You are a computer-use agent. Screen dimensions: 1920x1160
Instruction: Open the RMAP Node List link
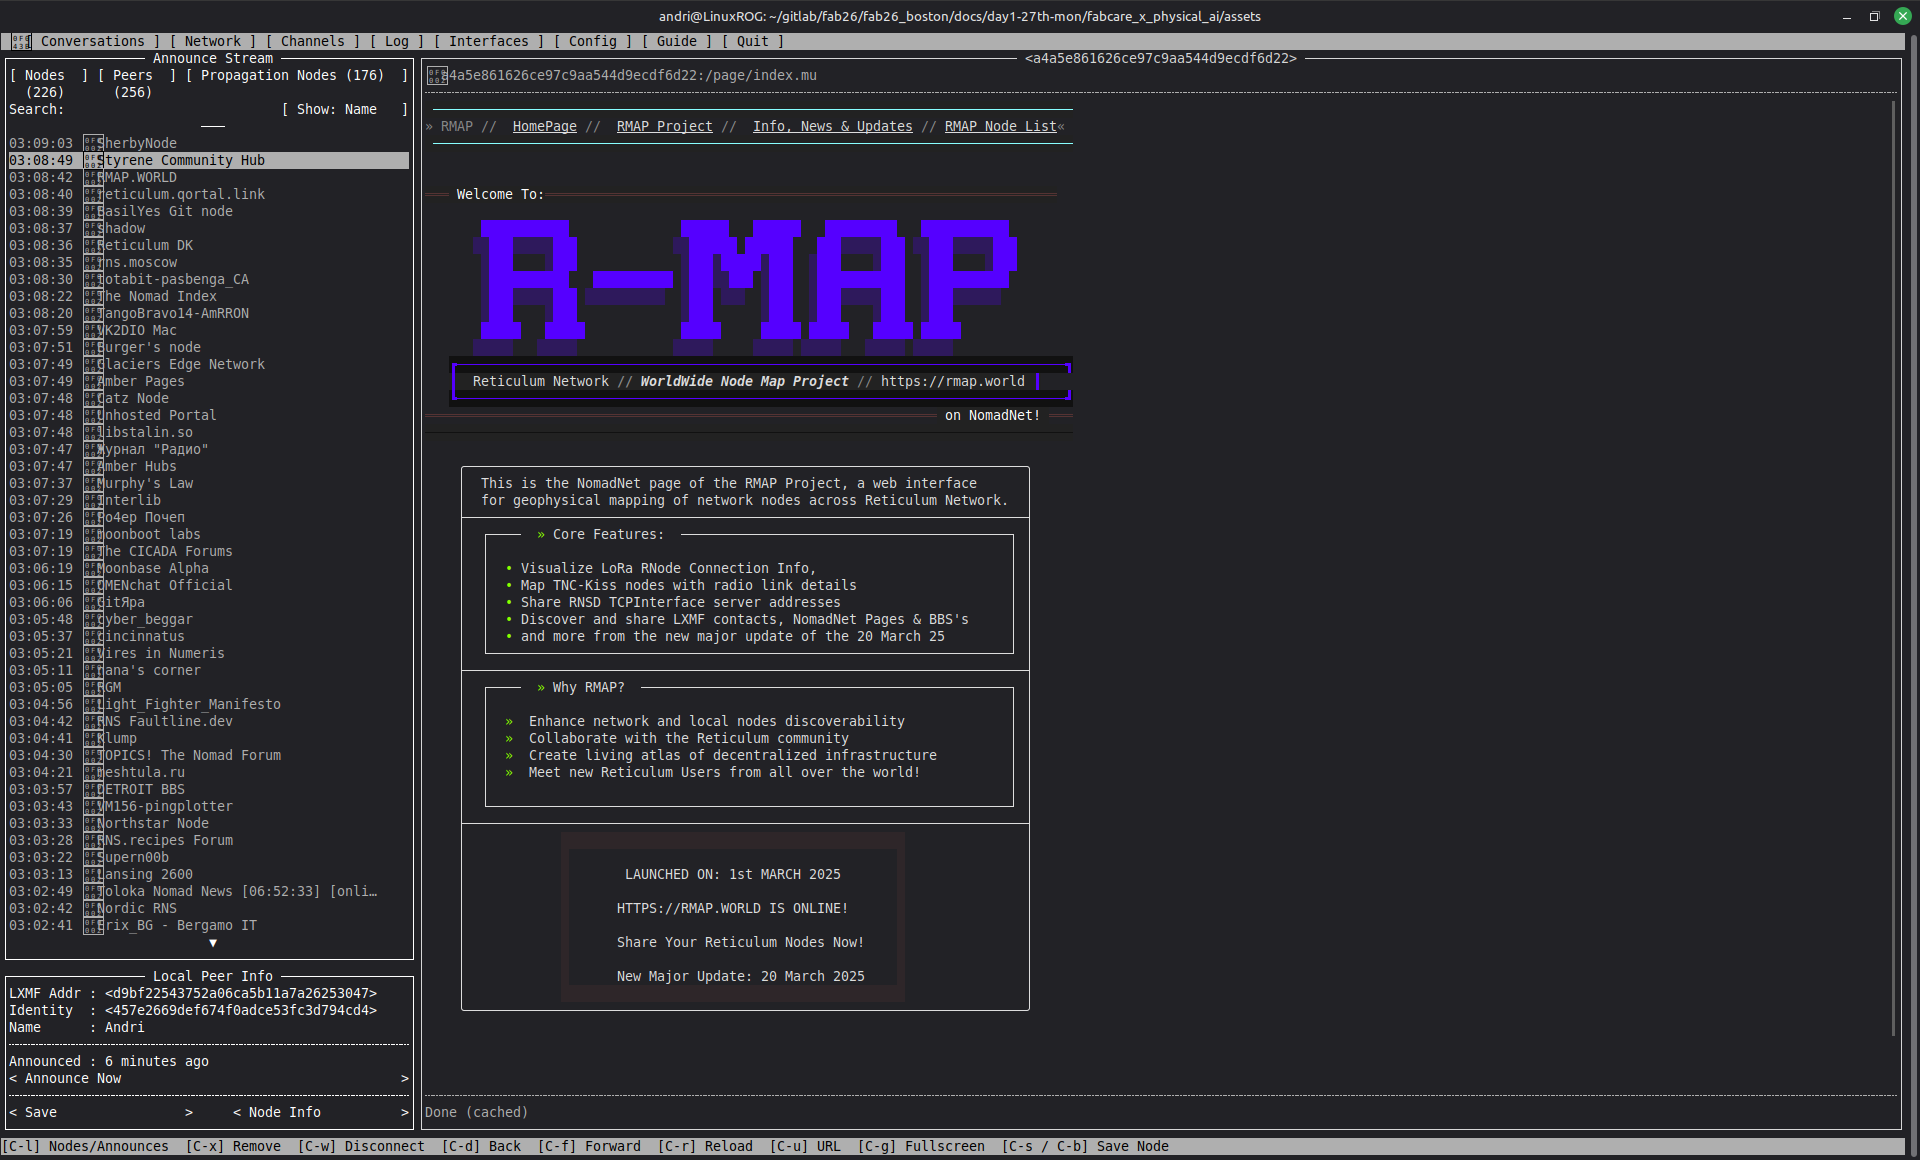tap(1000, 126)
